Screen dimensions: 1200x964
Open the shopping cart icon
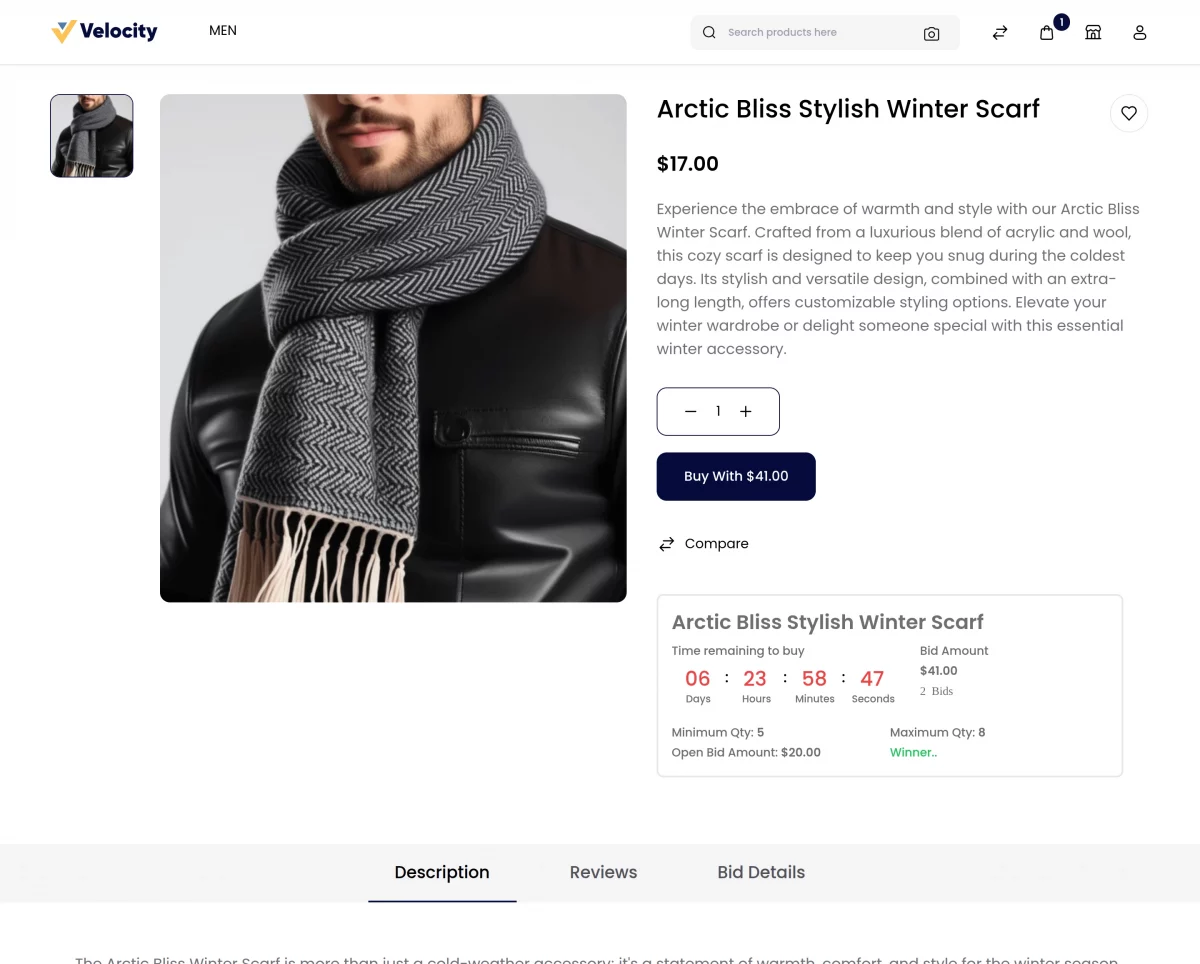[x=1046, y=32]
